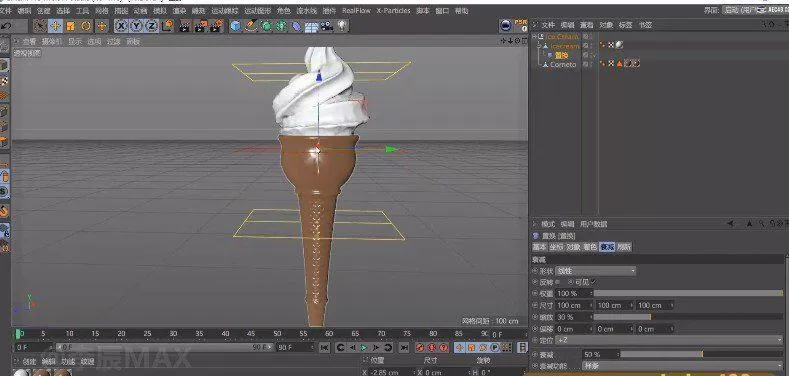789x376 pixels.
Task: Open the 衰减功能 function dropdown
Action: (x=682, y=366)
